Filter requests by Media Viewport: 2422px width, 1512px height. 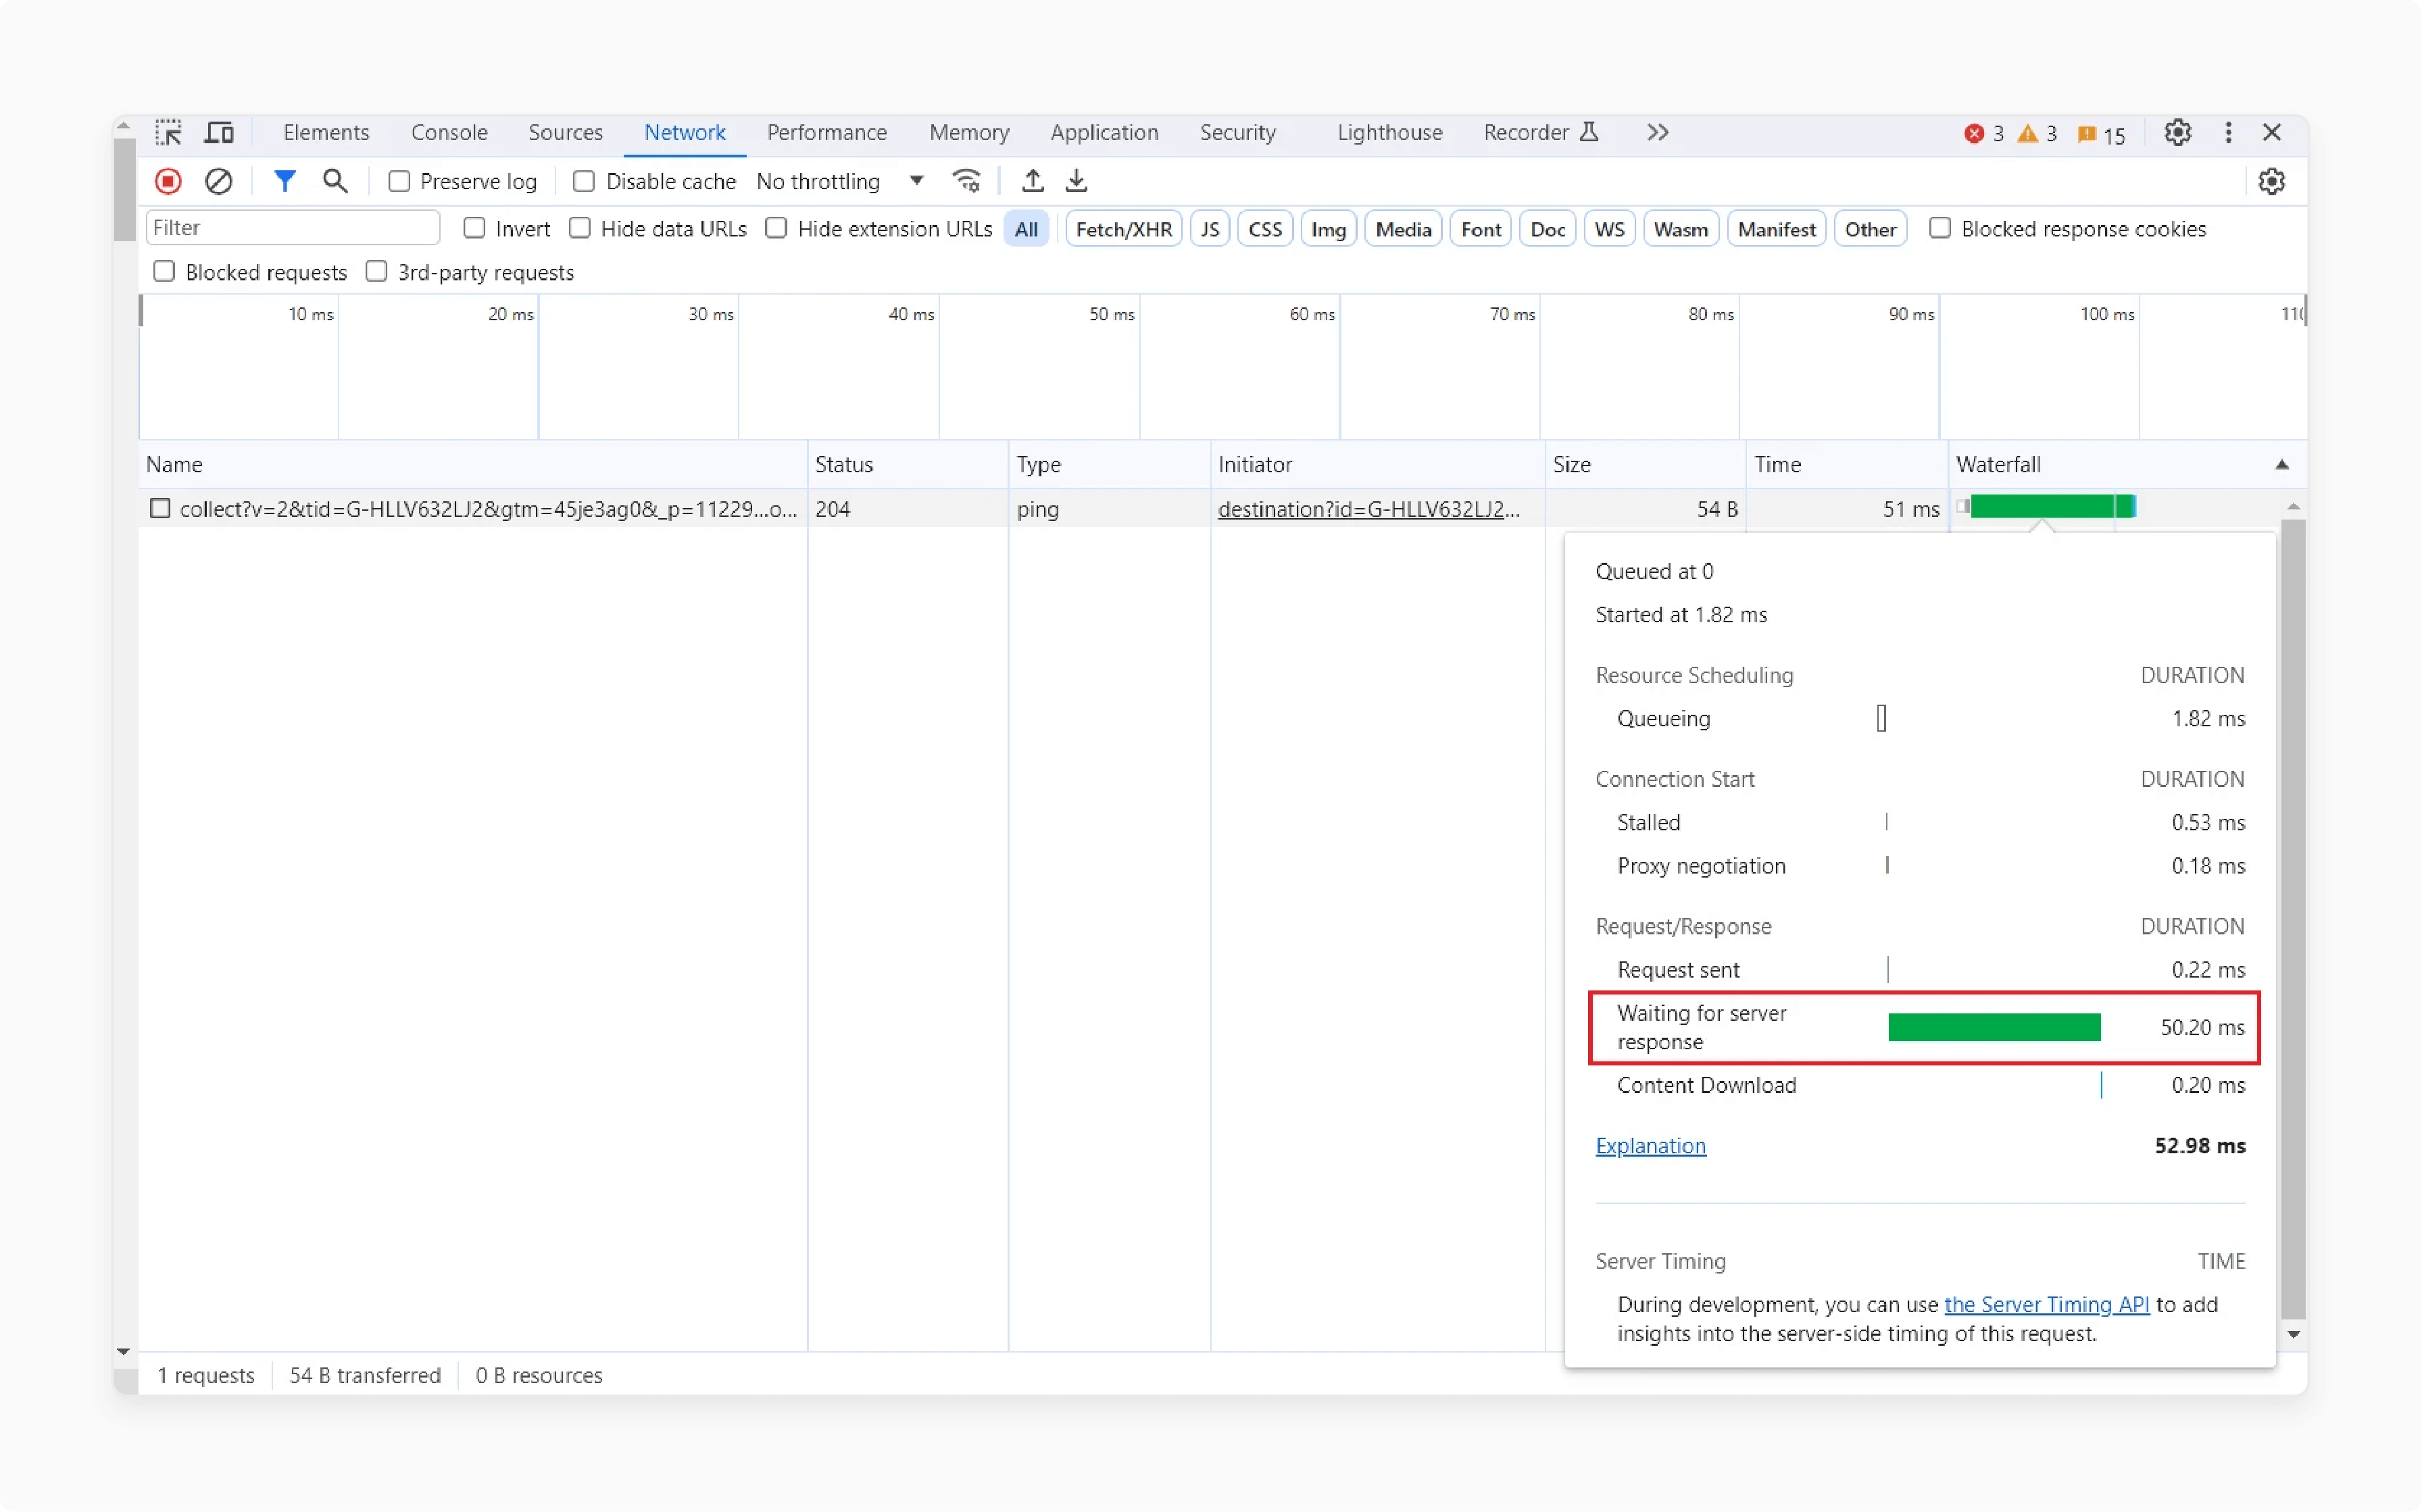(1403, 229)
